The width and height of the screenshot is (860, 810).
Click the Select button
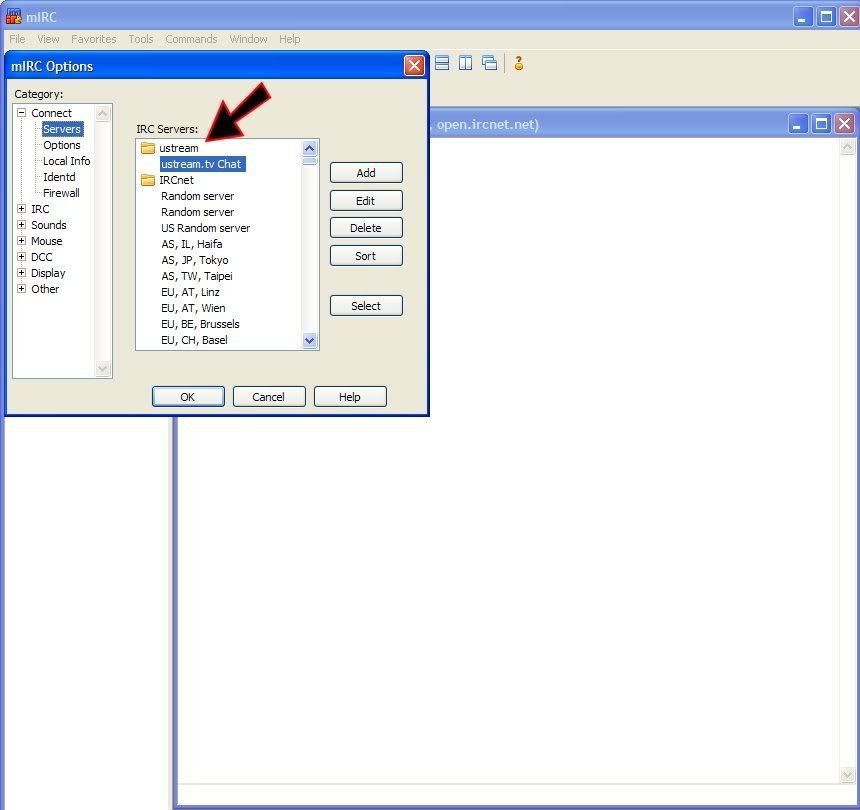point(366,305)
